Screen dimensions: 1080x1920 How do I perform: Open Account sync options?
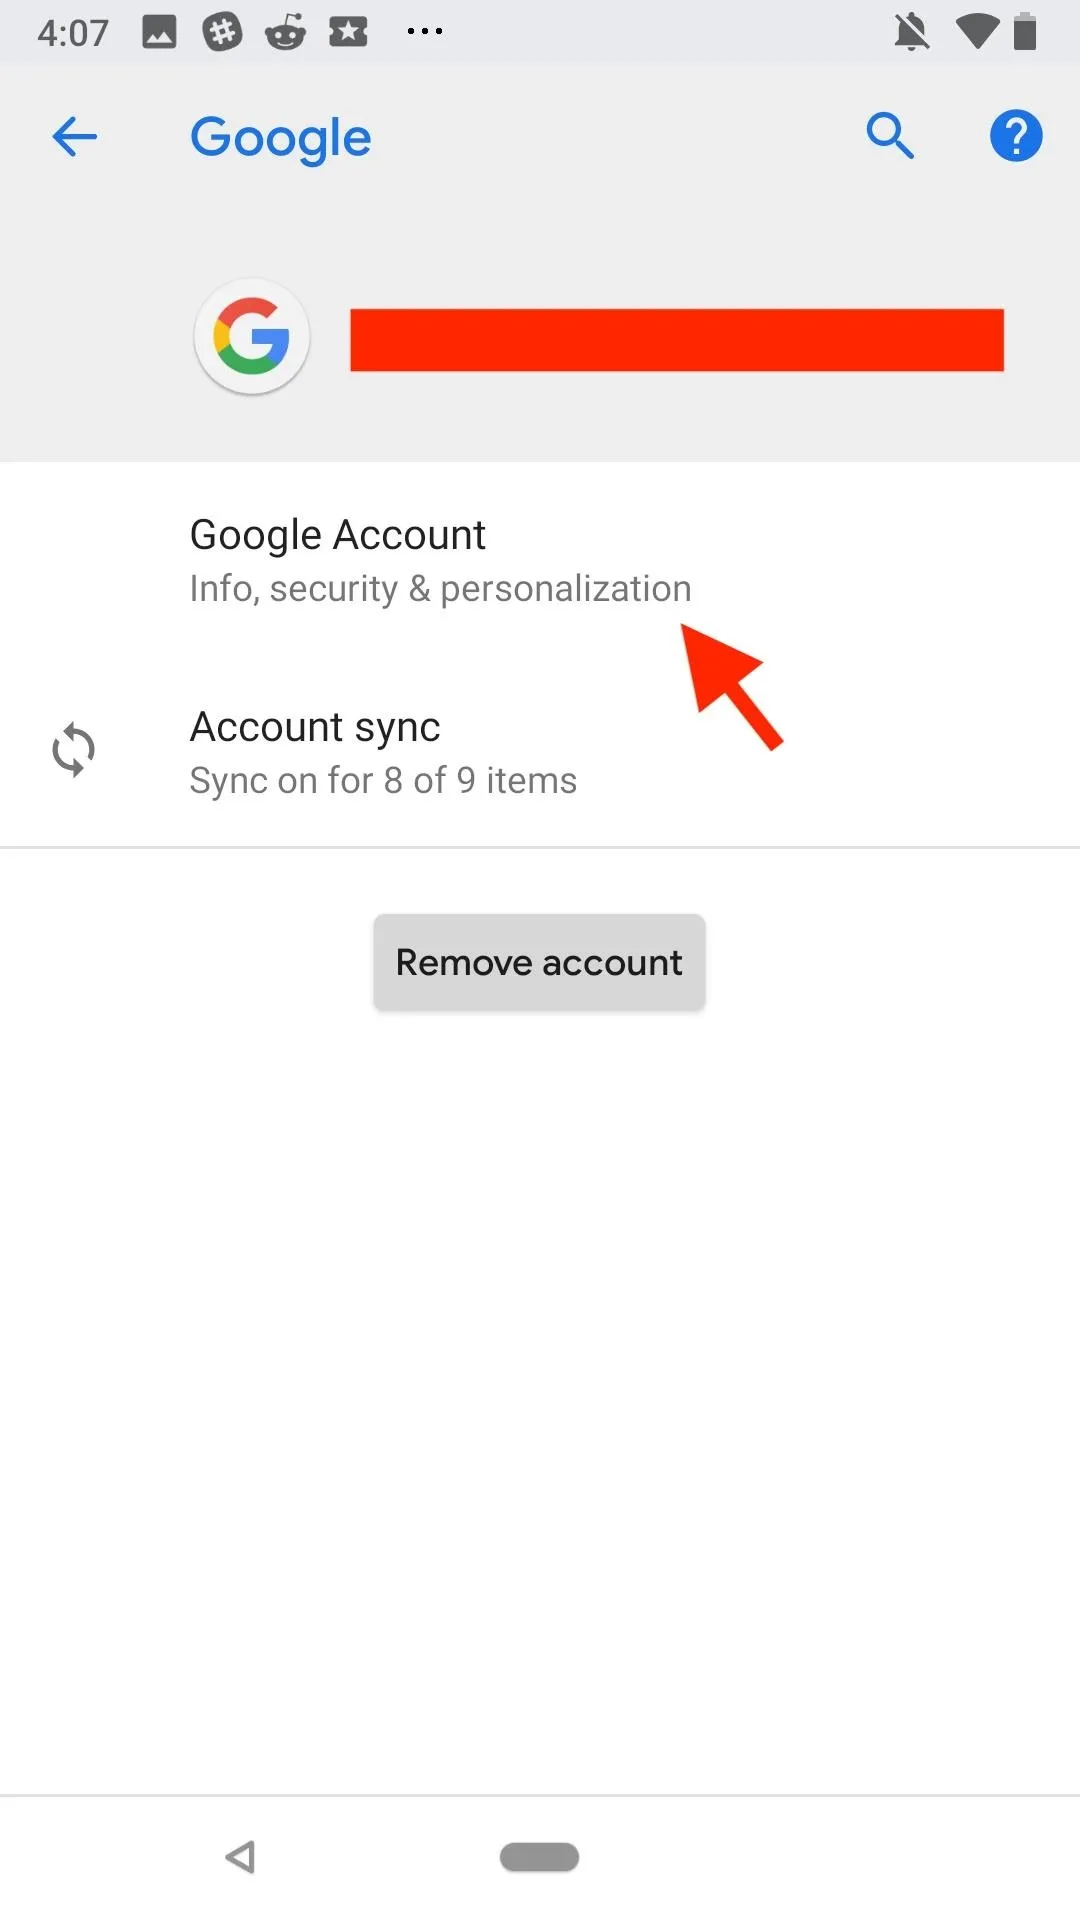point(540,752)
